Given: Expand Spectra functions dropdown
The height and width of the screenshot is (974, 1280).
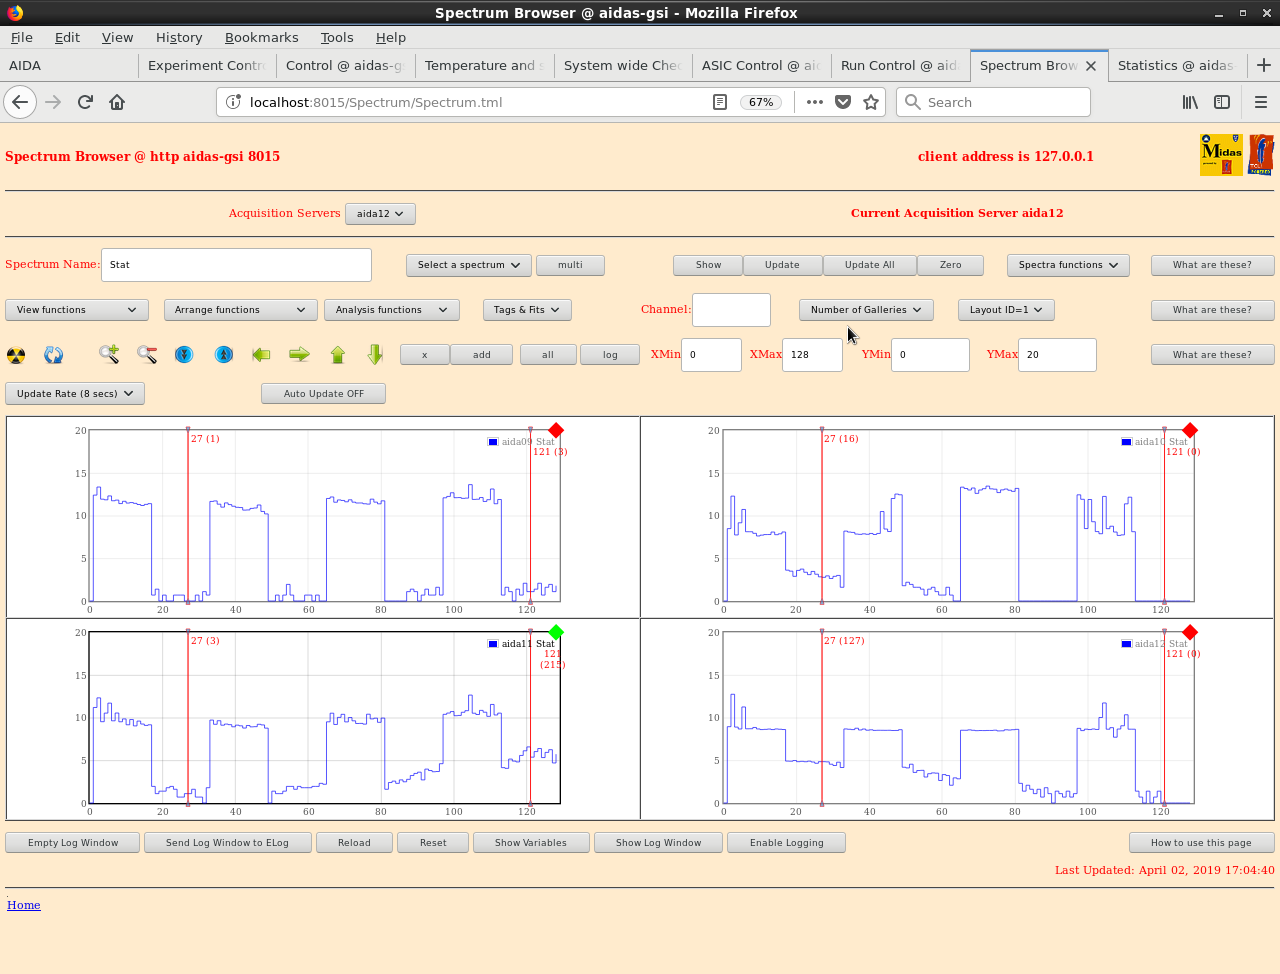Looking at the screenshot, I should tap(1068, 265).
